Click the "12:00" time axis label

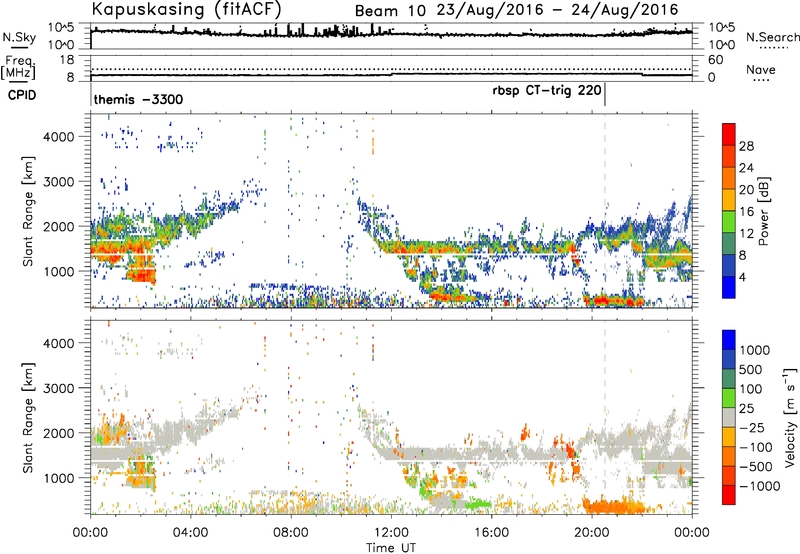pyautogui.click(x=391, y=533)
